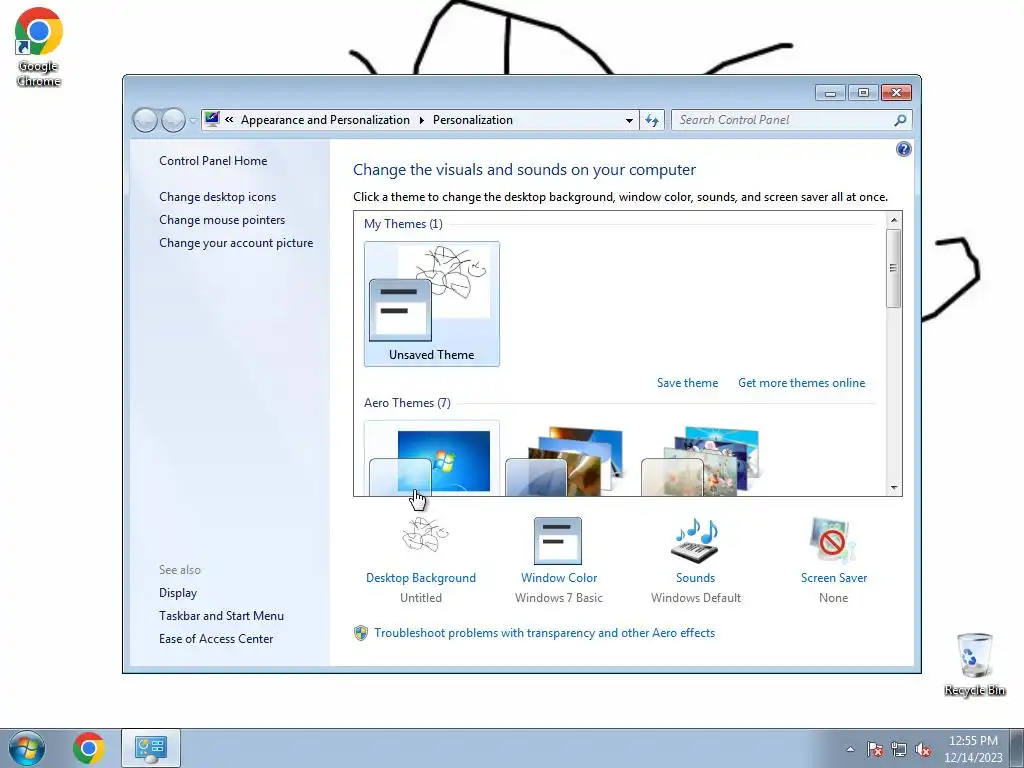Click the Screen Saver label link
The width and height of the screenshot is (1024, 768).
[833, 577]
